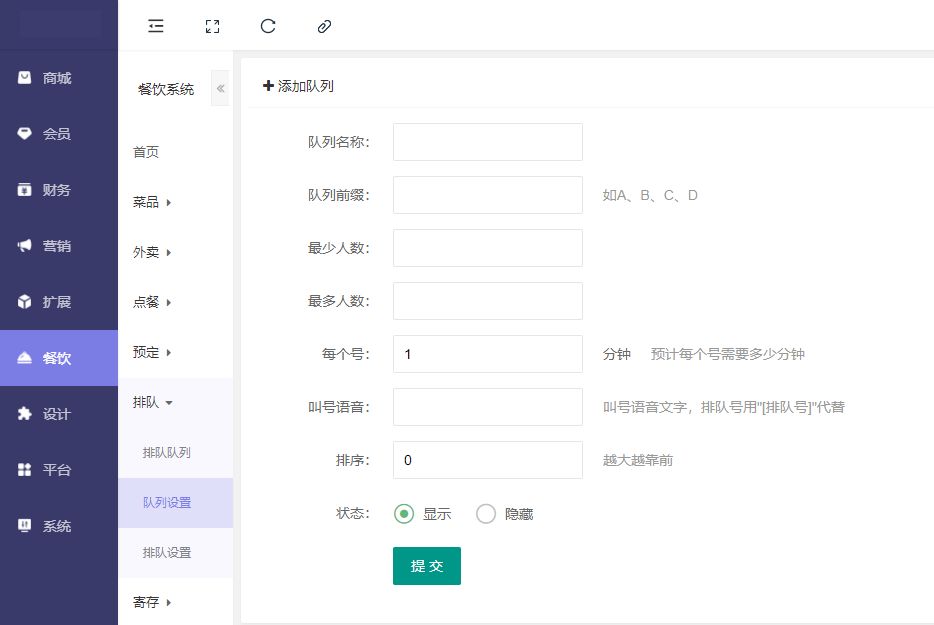The height and width of the screenshot is (625, 934).
Task: Click the 队列名称 input field
Action: click(x=487, y=142)
